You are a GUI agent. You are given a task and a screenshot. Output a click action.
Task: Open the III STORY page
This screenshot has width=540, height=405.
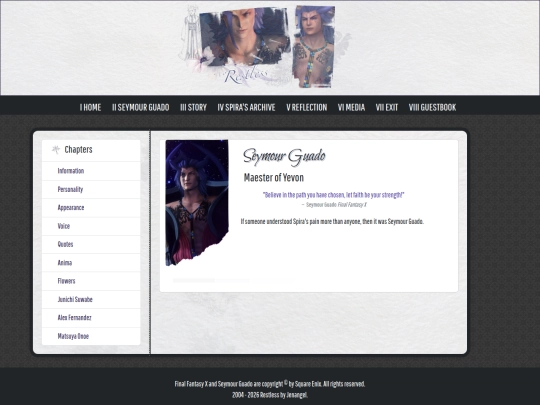tap(193, 107)
